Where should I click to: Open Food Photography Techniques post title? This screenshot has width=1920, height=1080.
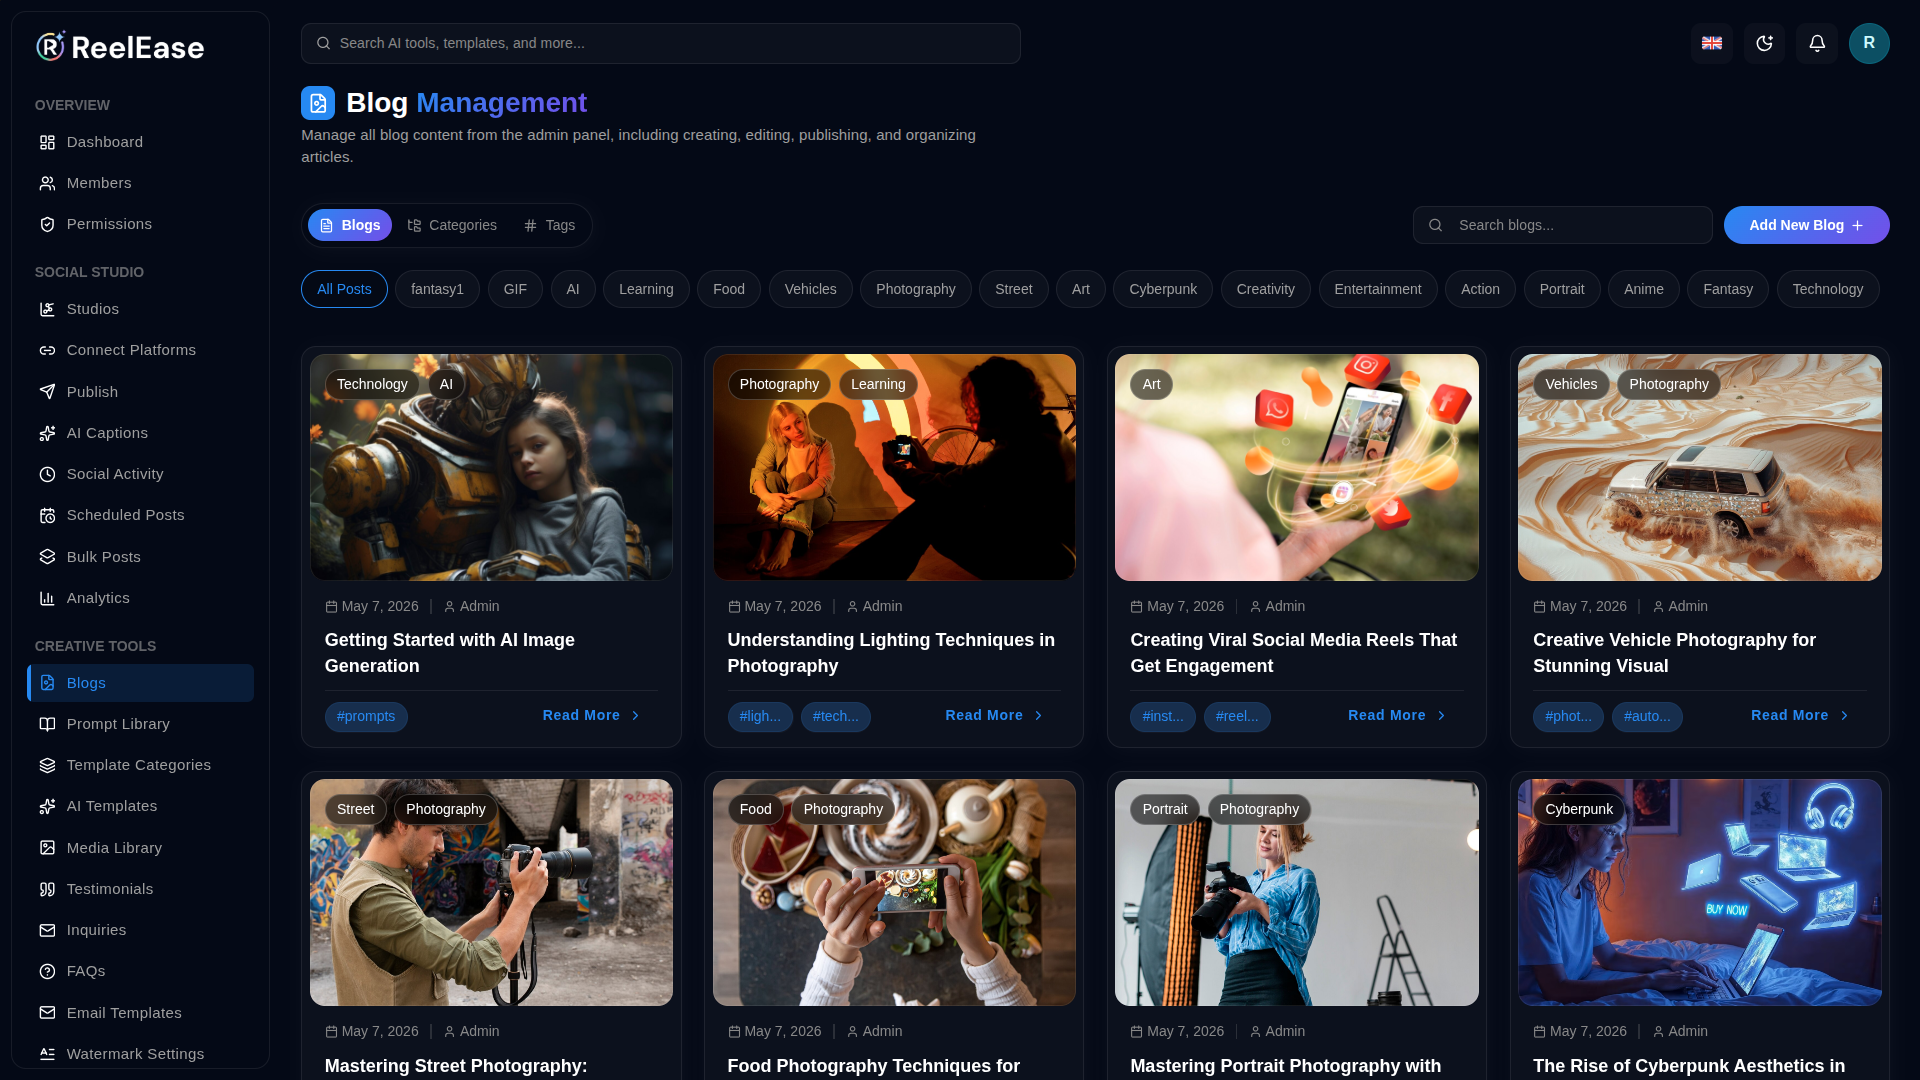point(873,1066)
